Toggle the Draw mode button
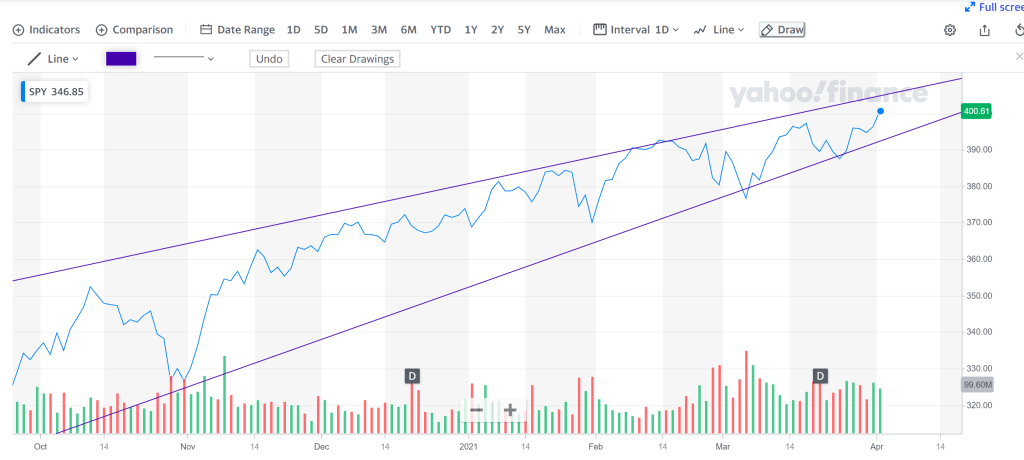The width and height of the screenshot is (1024, 460). pos(782,30)
